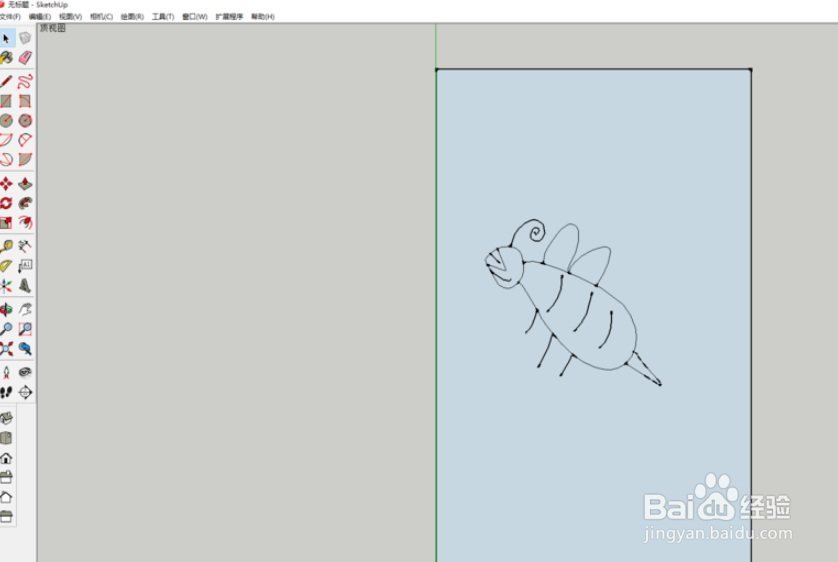Choose the Freehand squiggle tool

25,82
